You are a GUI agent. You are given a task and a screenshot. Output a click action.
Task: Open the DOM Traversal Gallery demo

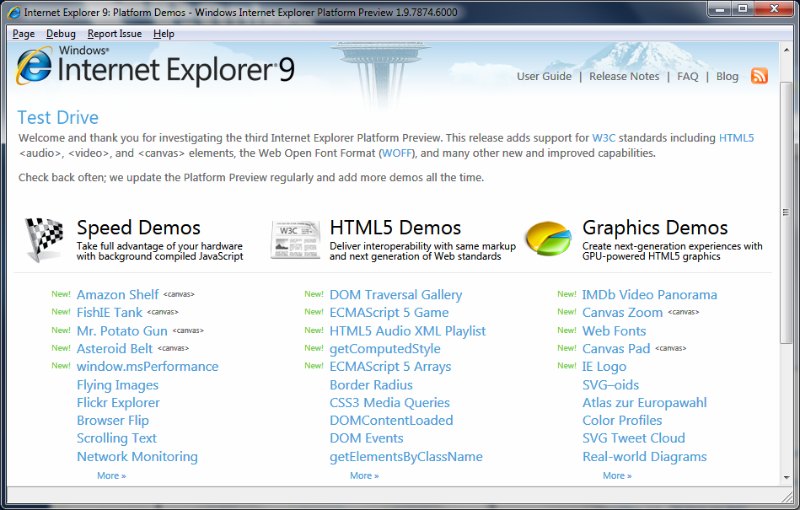point(396,295)
